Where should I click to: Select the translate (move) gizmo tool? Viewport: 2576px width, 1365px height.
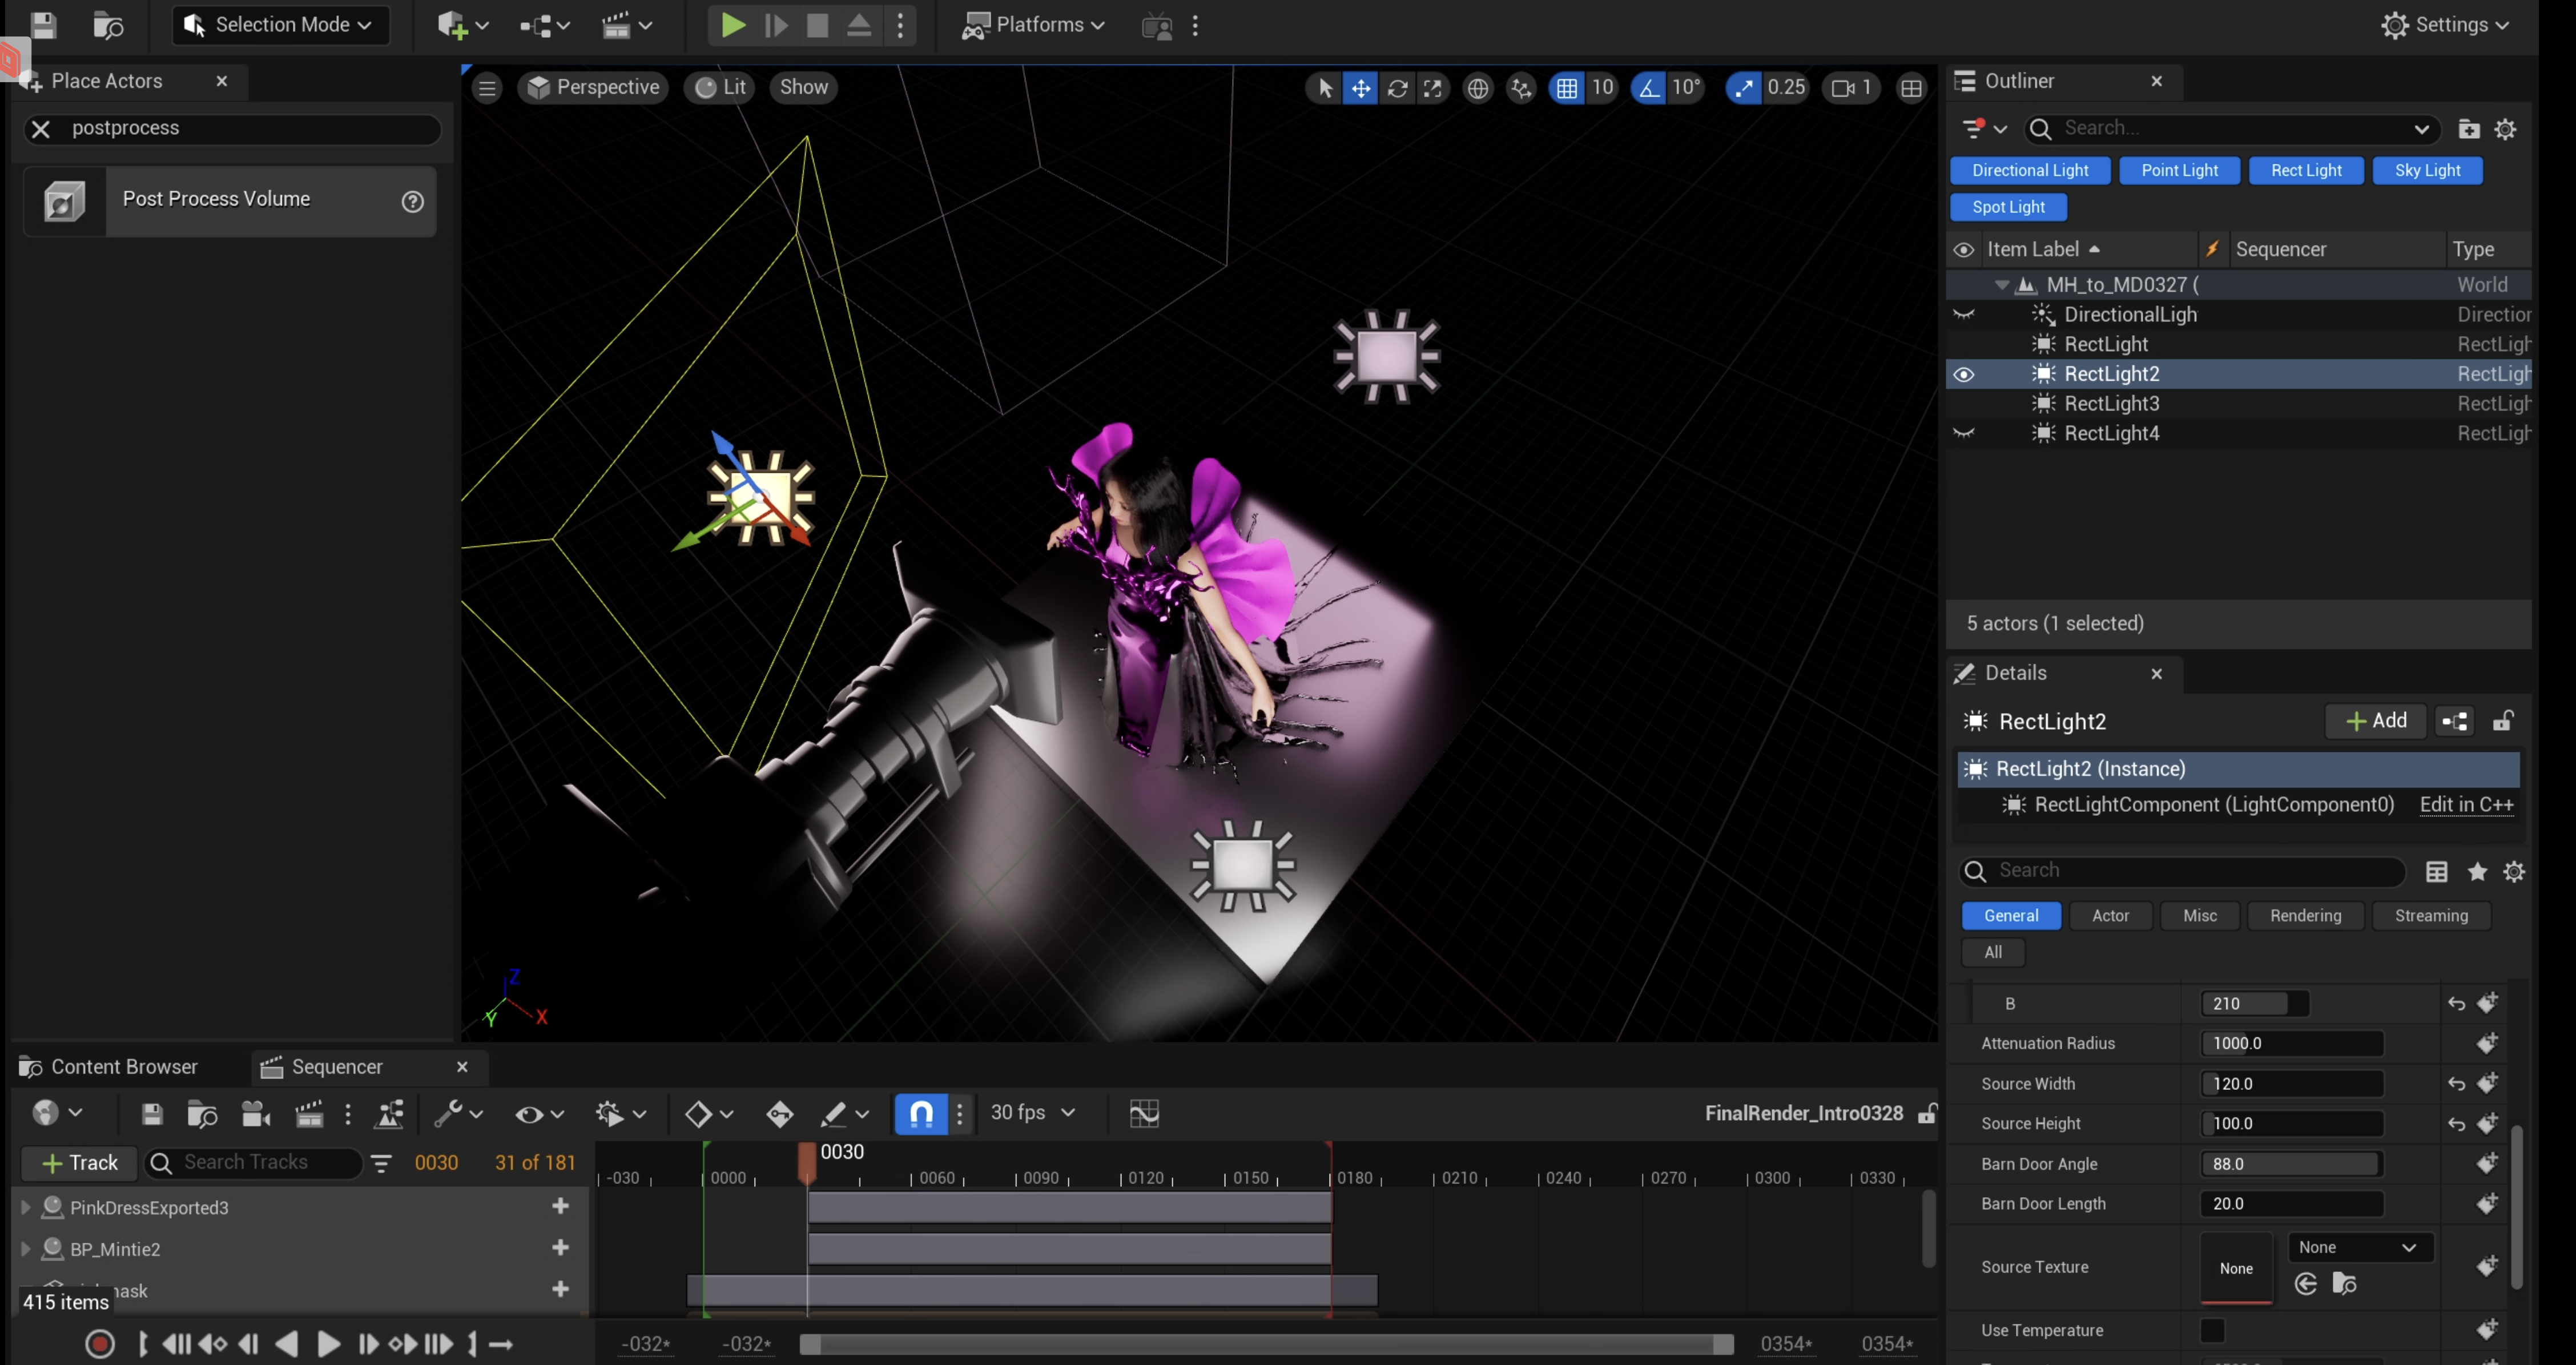[x=1360, y=88]
